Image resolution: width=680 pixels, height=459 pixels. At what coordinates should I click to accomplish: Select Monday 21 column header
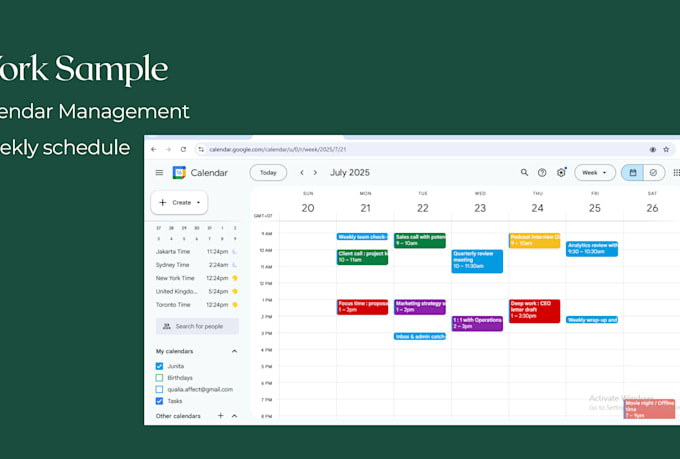point(366,203)
